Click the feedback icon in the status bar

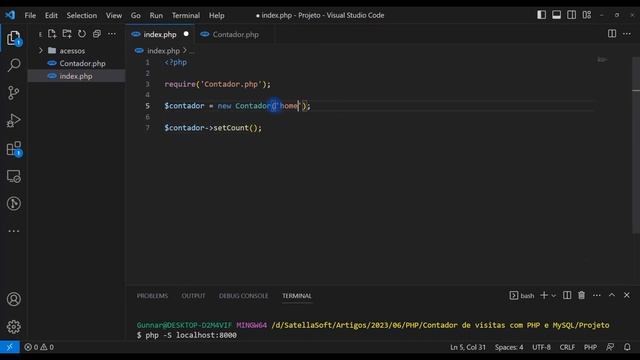(x=610, y=347)
